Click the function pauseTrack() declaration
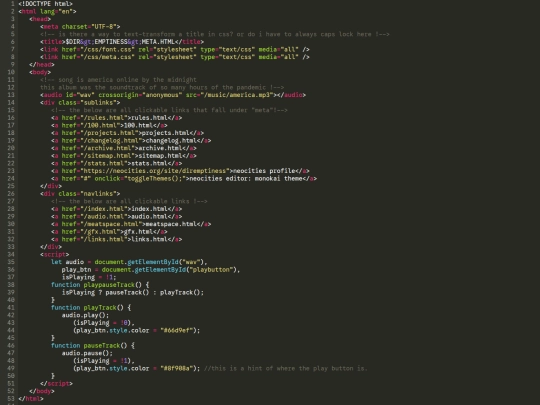 93,345
